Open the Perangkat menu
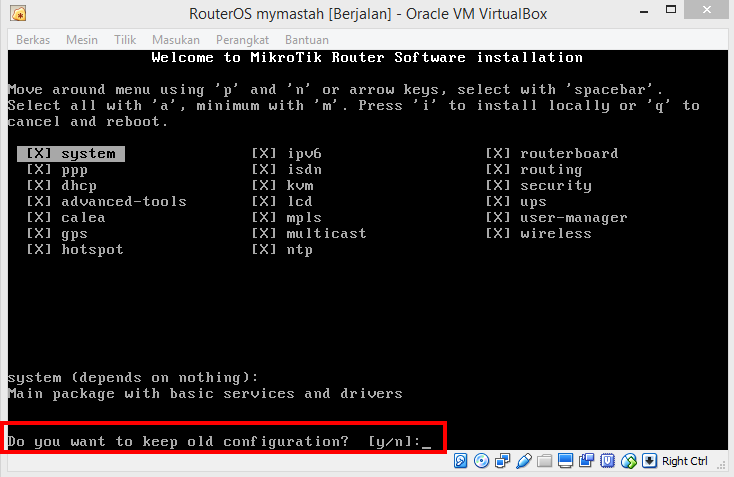The width and height of the screenshot is (734, 477). click(x=242, y=40)
